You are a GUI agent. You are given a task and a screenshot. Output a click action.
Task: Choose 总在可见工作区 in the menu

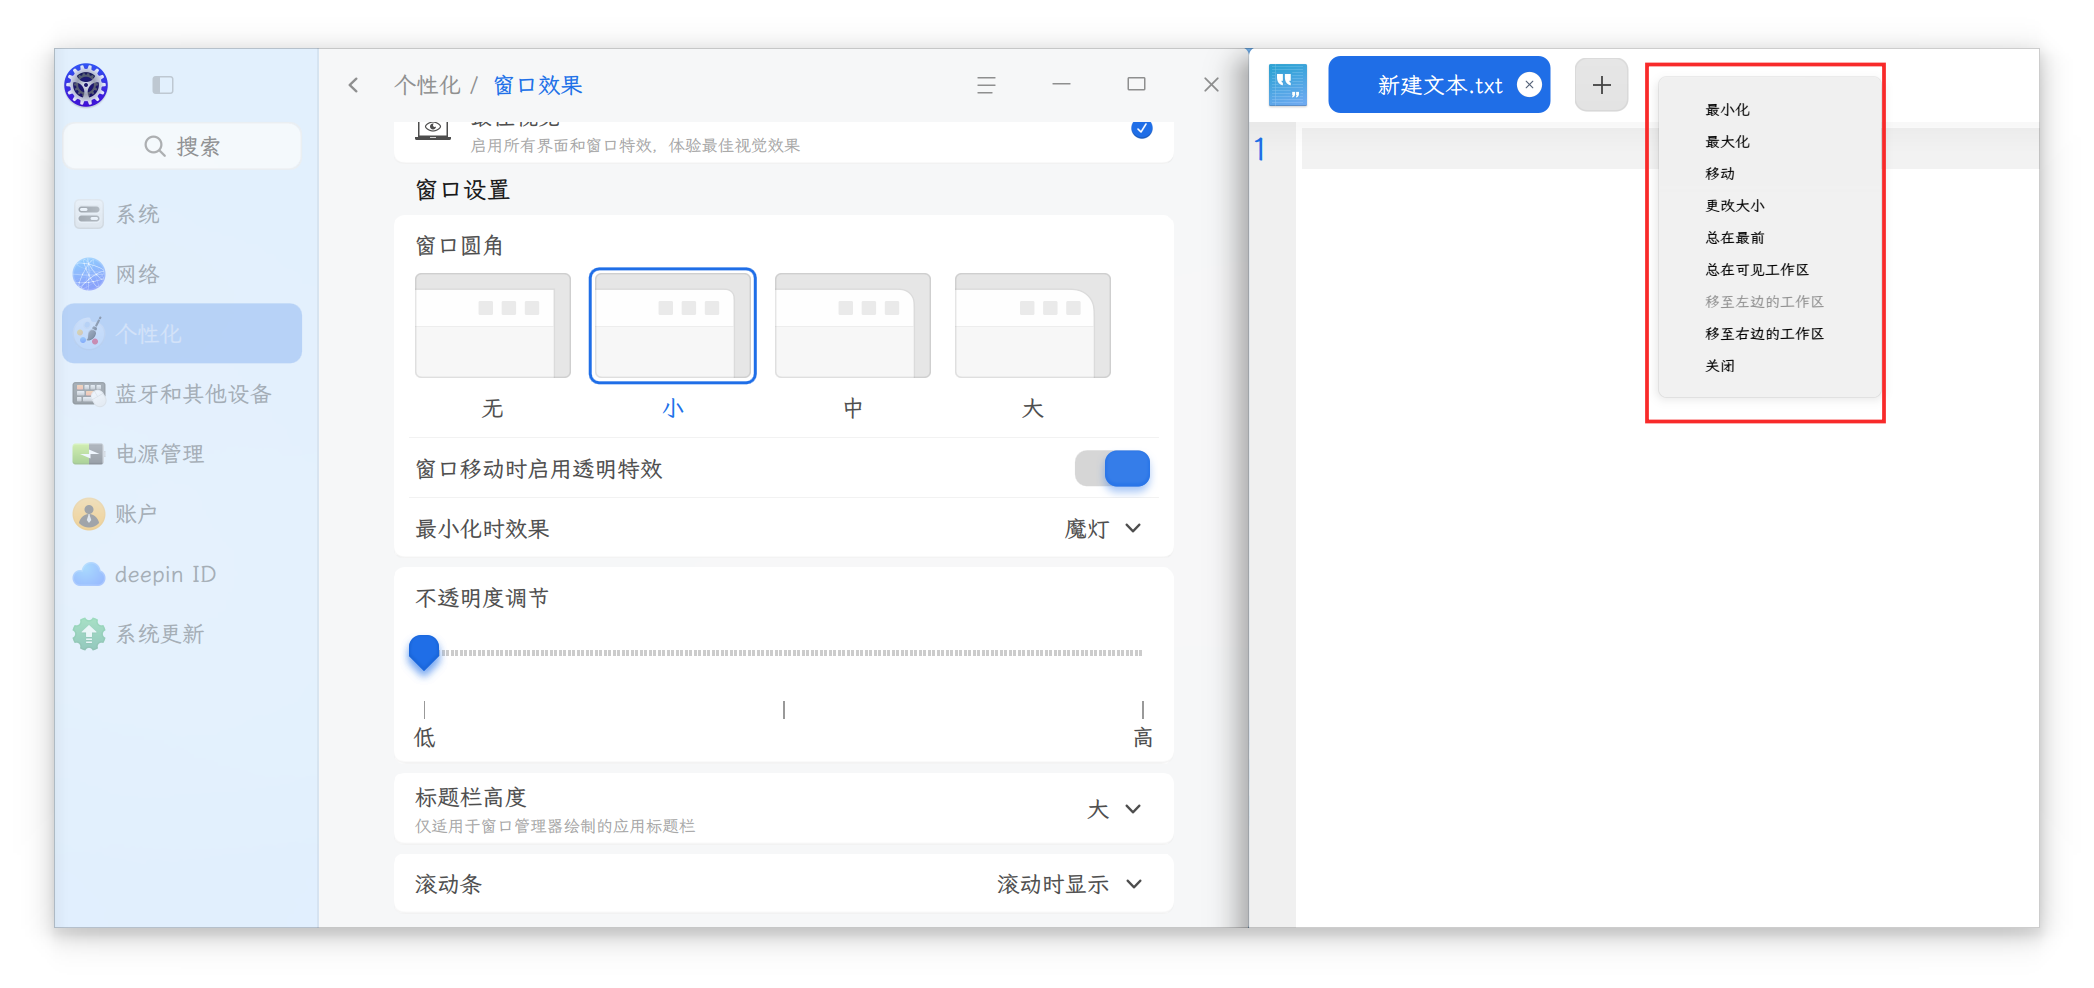point(1770,270)
